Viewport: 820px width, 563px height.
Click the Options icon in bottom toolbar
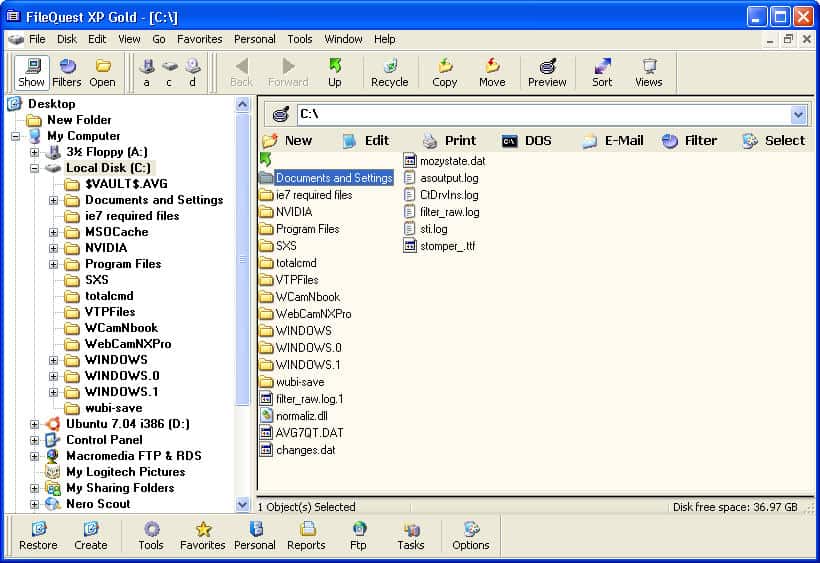pos(470,535)
